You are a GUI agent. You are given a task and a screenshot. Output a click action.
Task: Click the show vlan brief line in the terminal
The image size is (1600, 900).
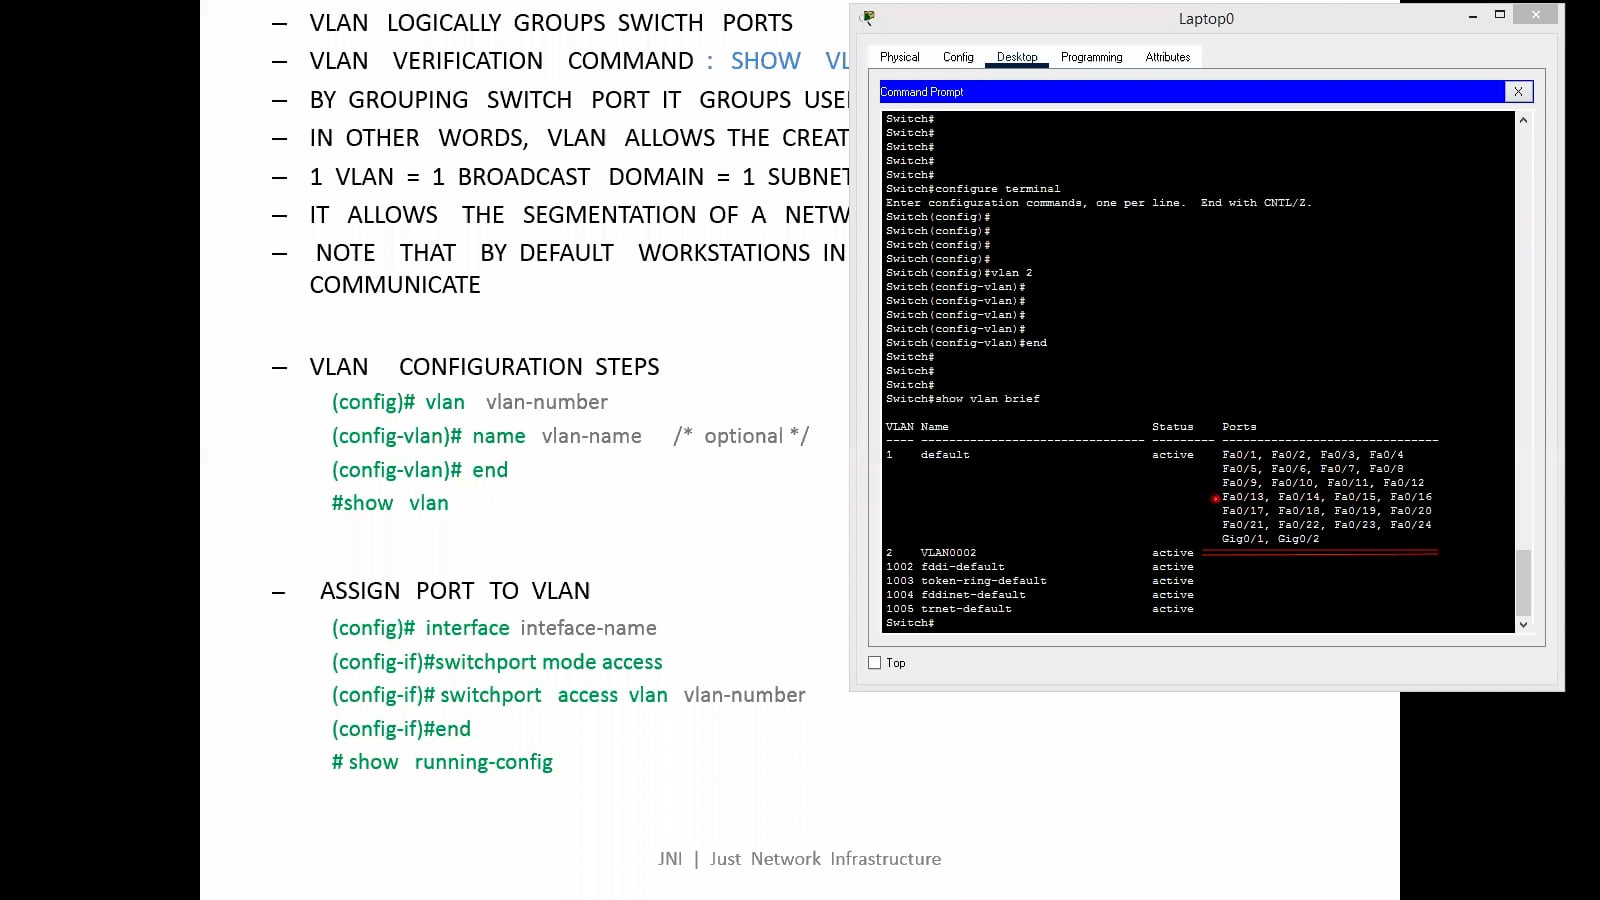[x=961, y=398]
